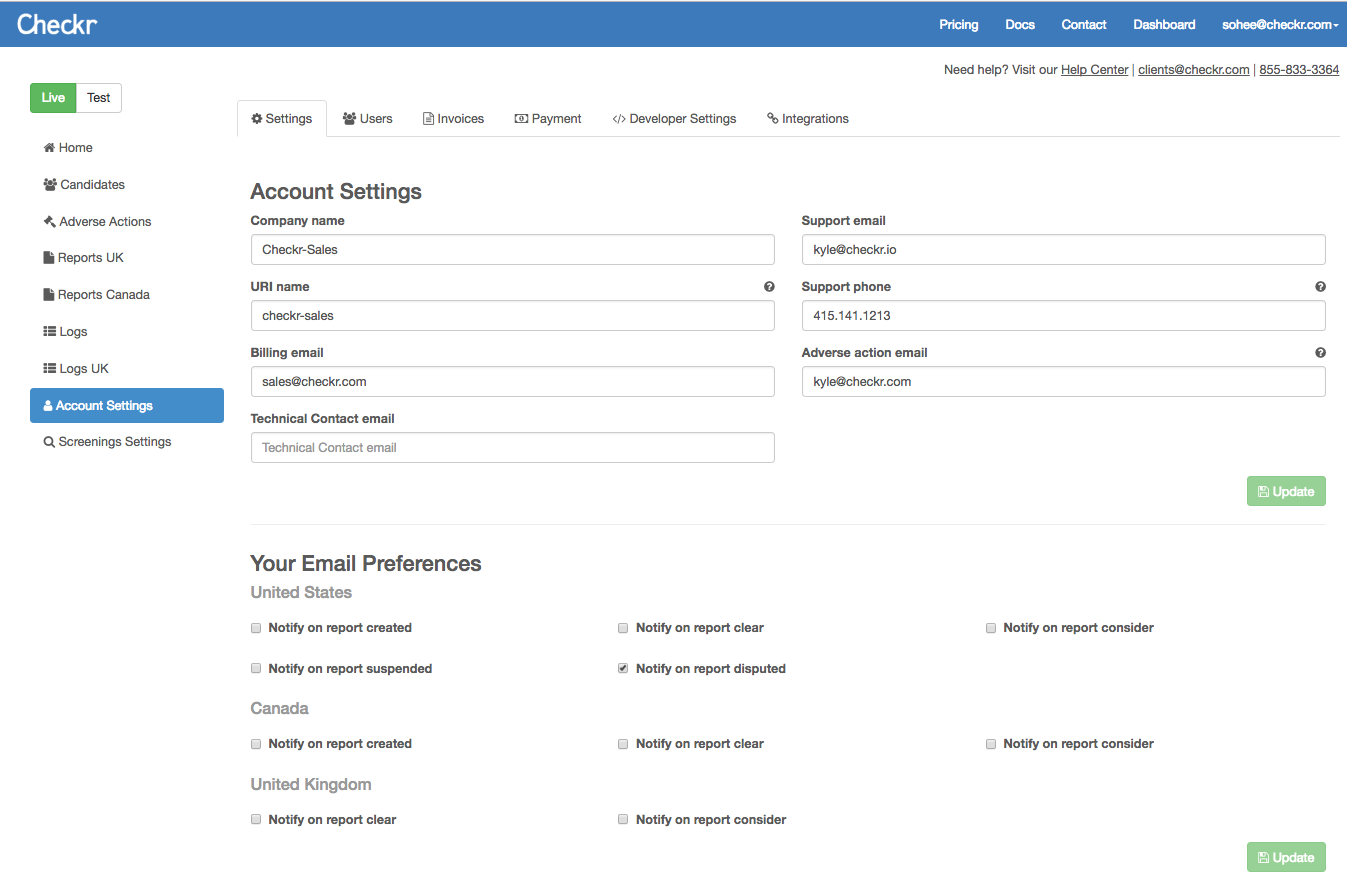Click the code icon on Developer Settings tab
This screenshot has width=1347, height=883.
coord(619,119)
